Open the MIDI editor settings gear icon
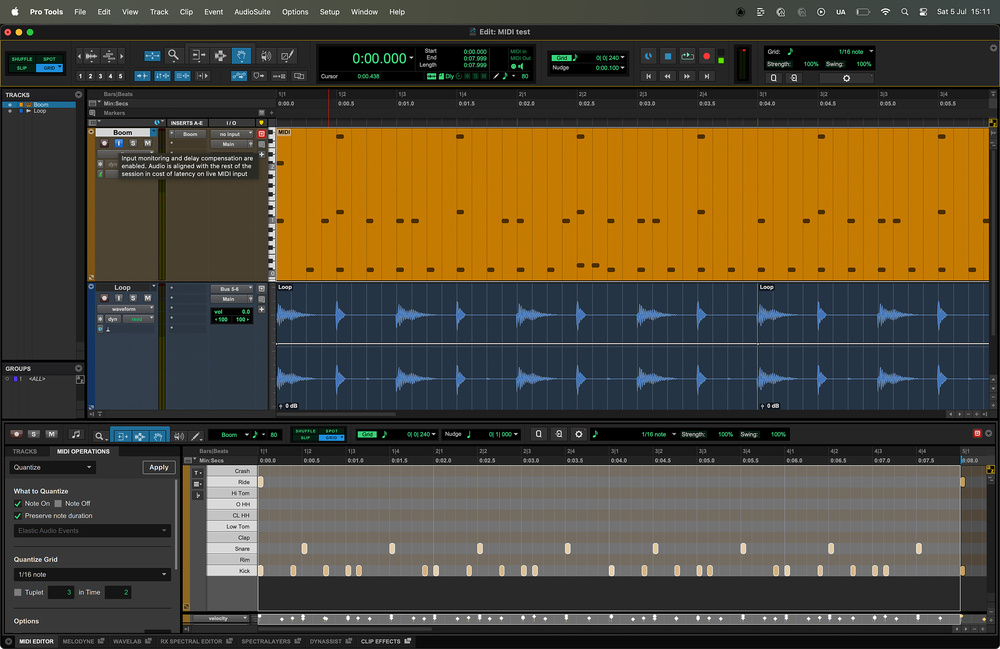The height and width of the screenshot is (649, 1000). (577, 434)
